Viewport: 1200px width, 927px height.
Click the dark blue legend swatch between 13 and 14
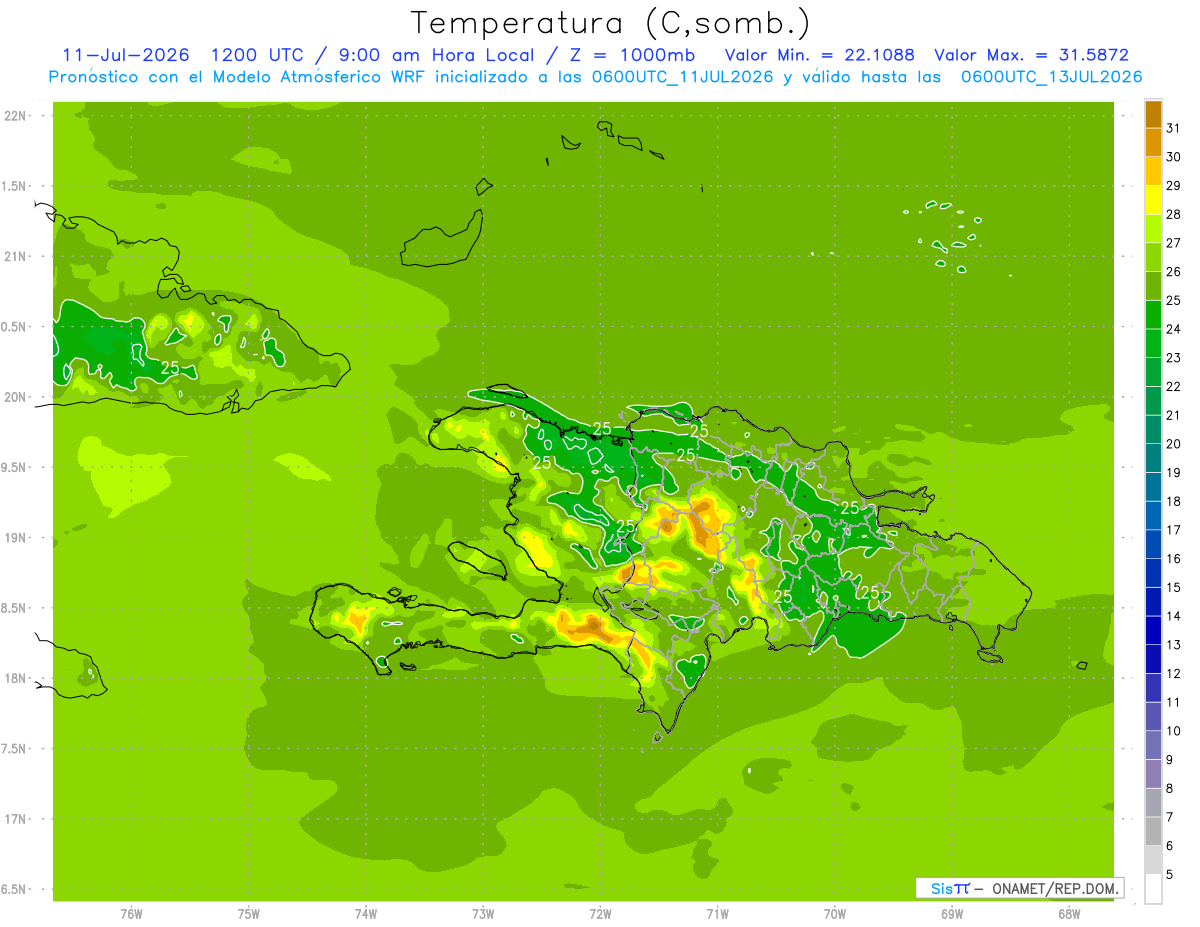[1153, 631]
